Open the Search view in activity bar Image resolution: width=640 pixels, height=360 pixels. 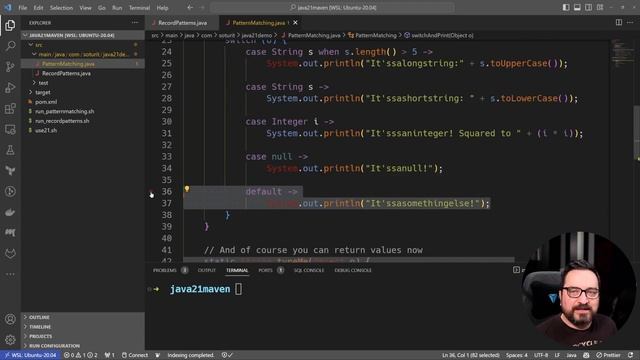(10, 46)
